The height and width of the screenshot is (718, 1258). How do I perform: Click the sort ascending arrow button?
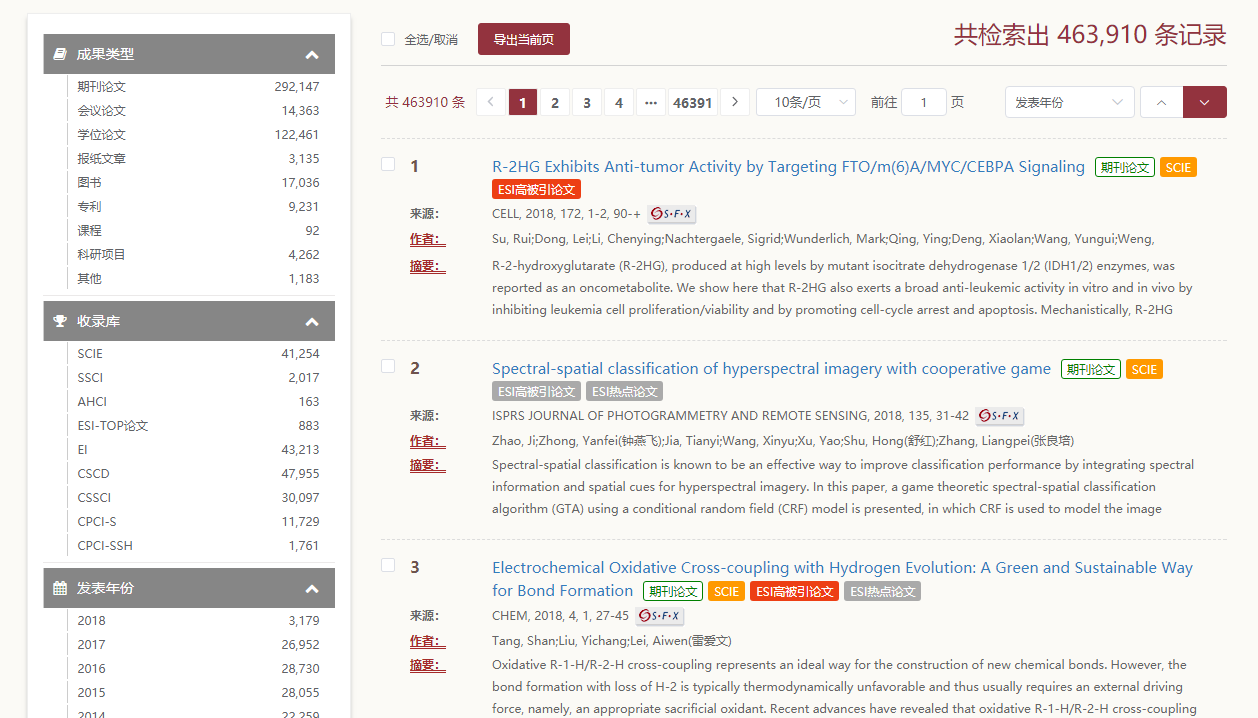tap(1161, 102)
